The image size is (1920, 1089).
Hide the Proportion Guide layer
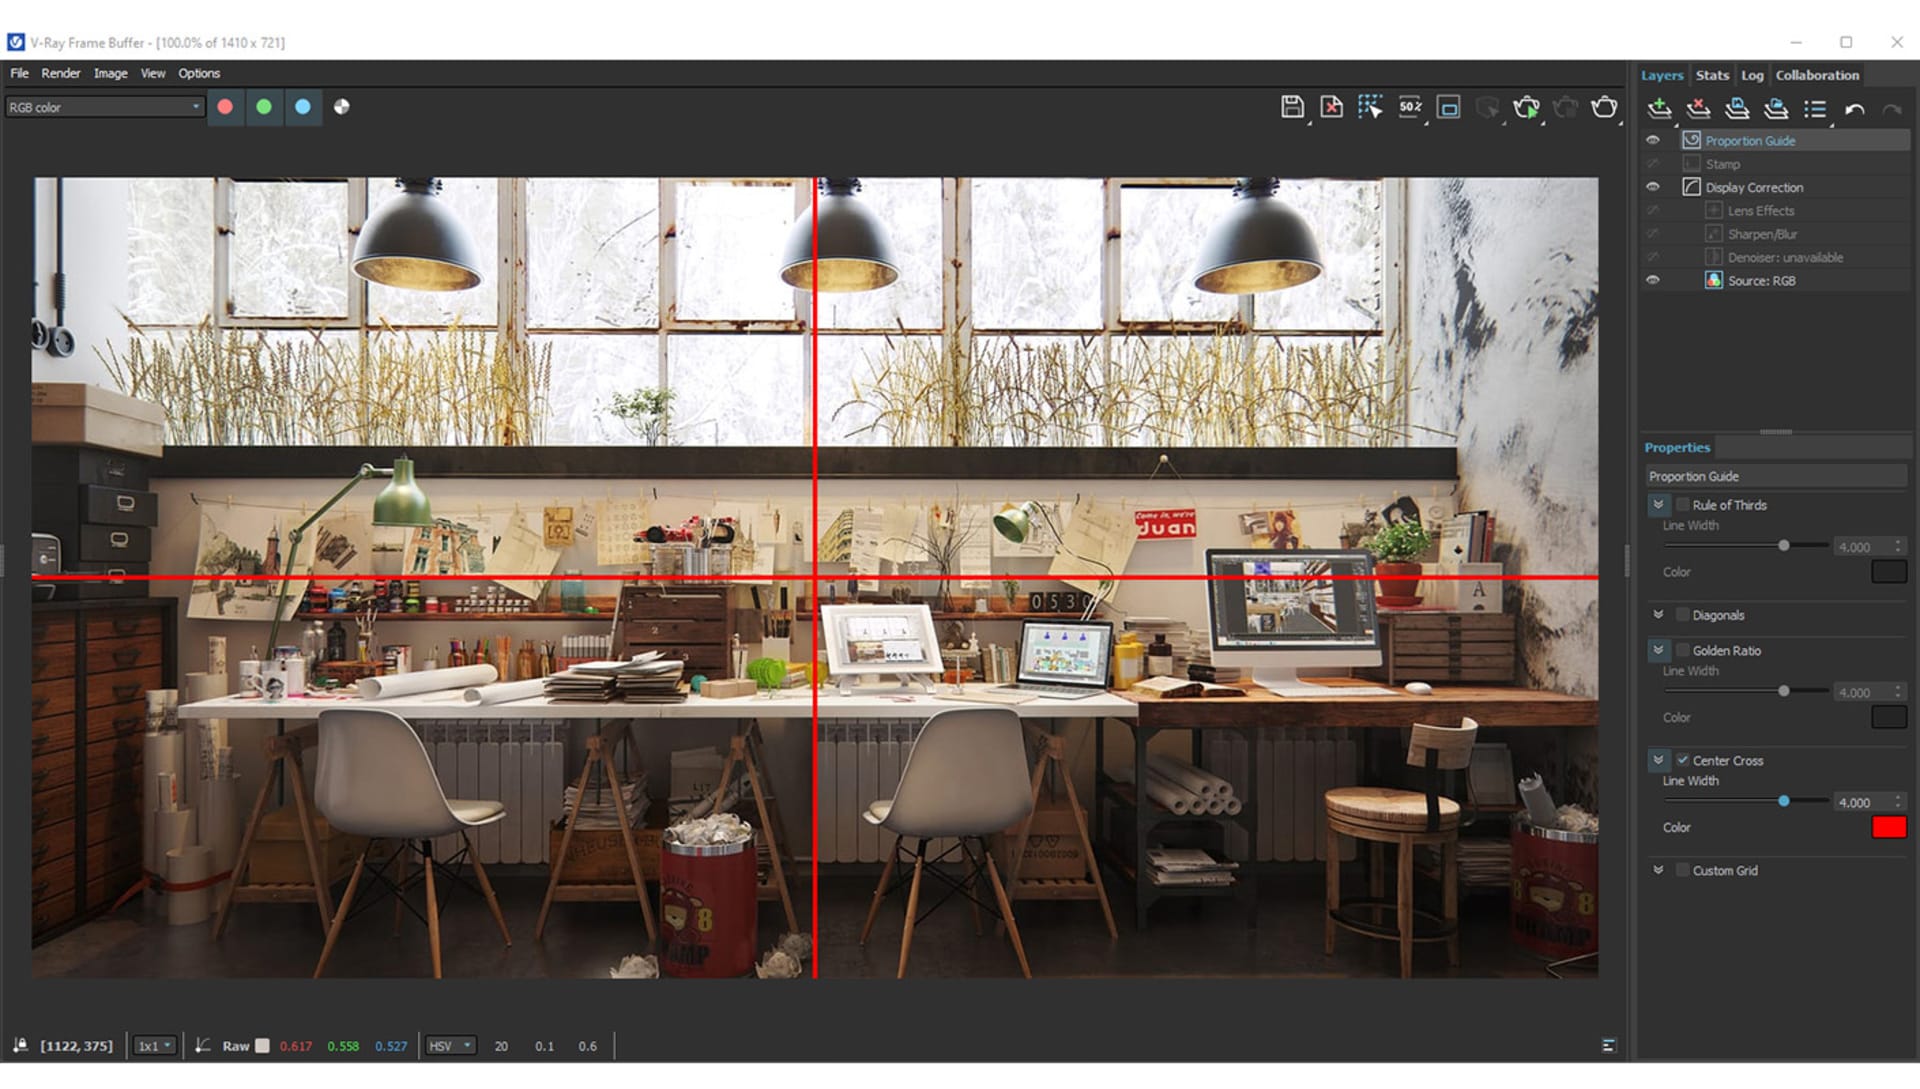(1653, 140)
